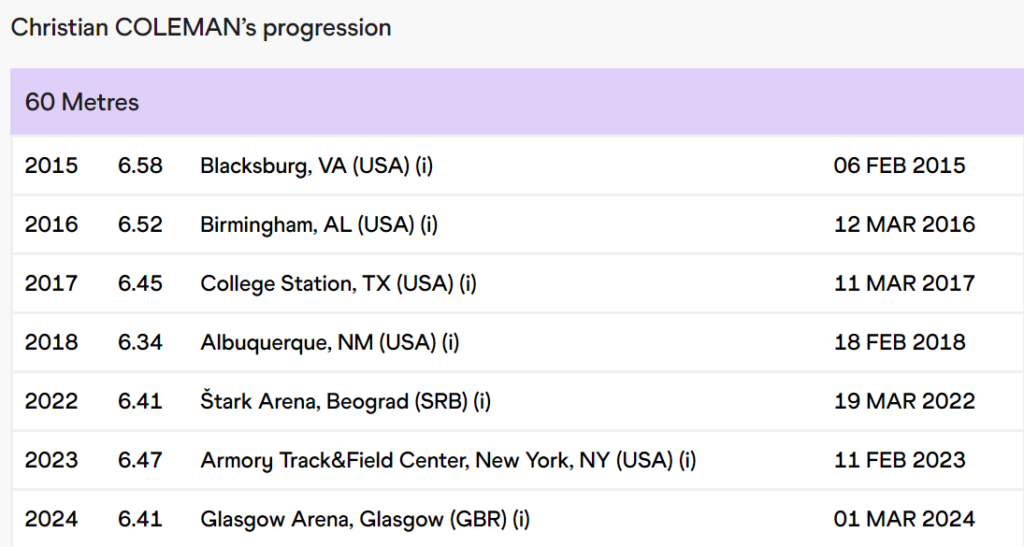Select the 2015 season row year
This screenshot has width=1024, height=547.
(x=51, y=166)
